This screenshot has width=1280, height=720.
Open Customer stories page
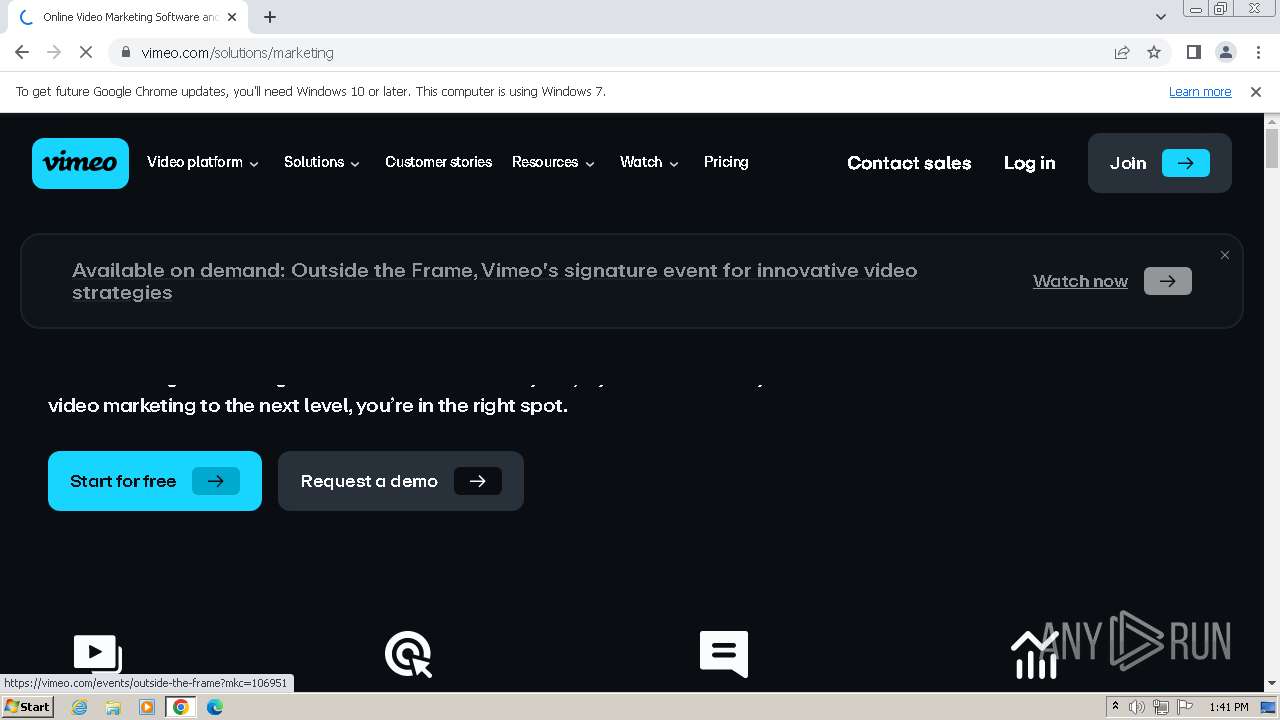pyautogui.click(x=438, y=162)
